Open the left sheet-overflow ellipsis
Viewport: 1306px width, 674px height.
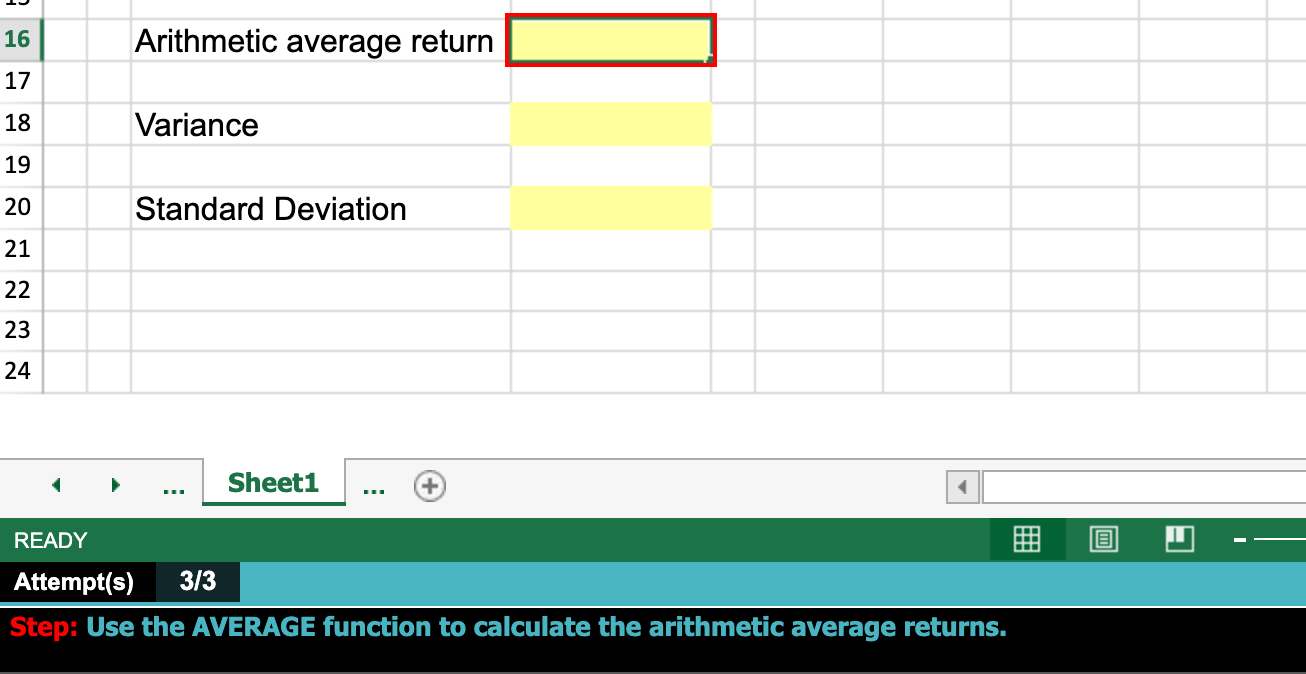point(174,487)
